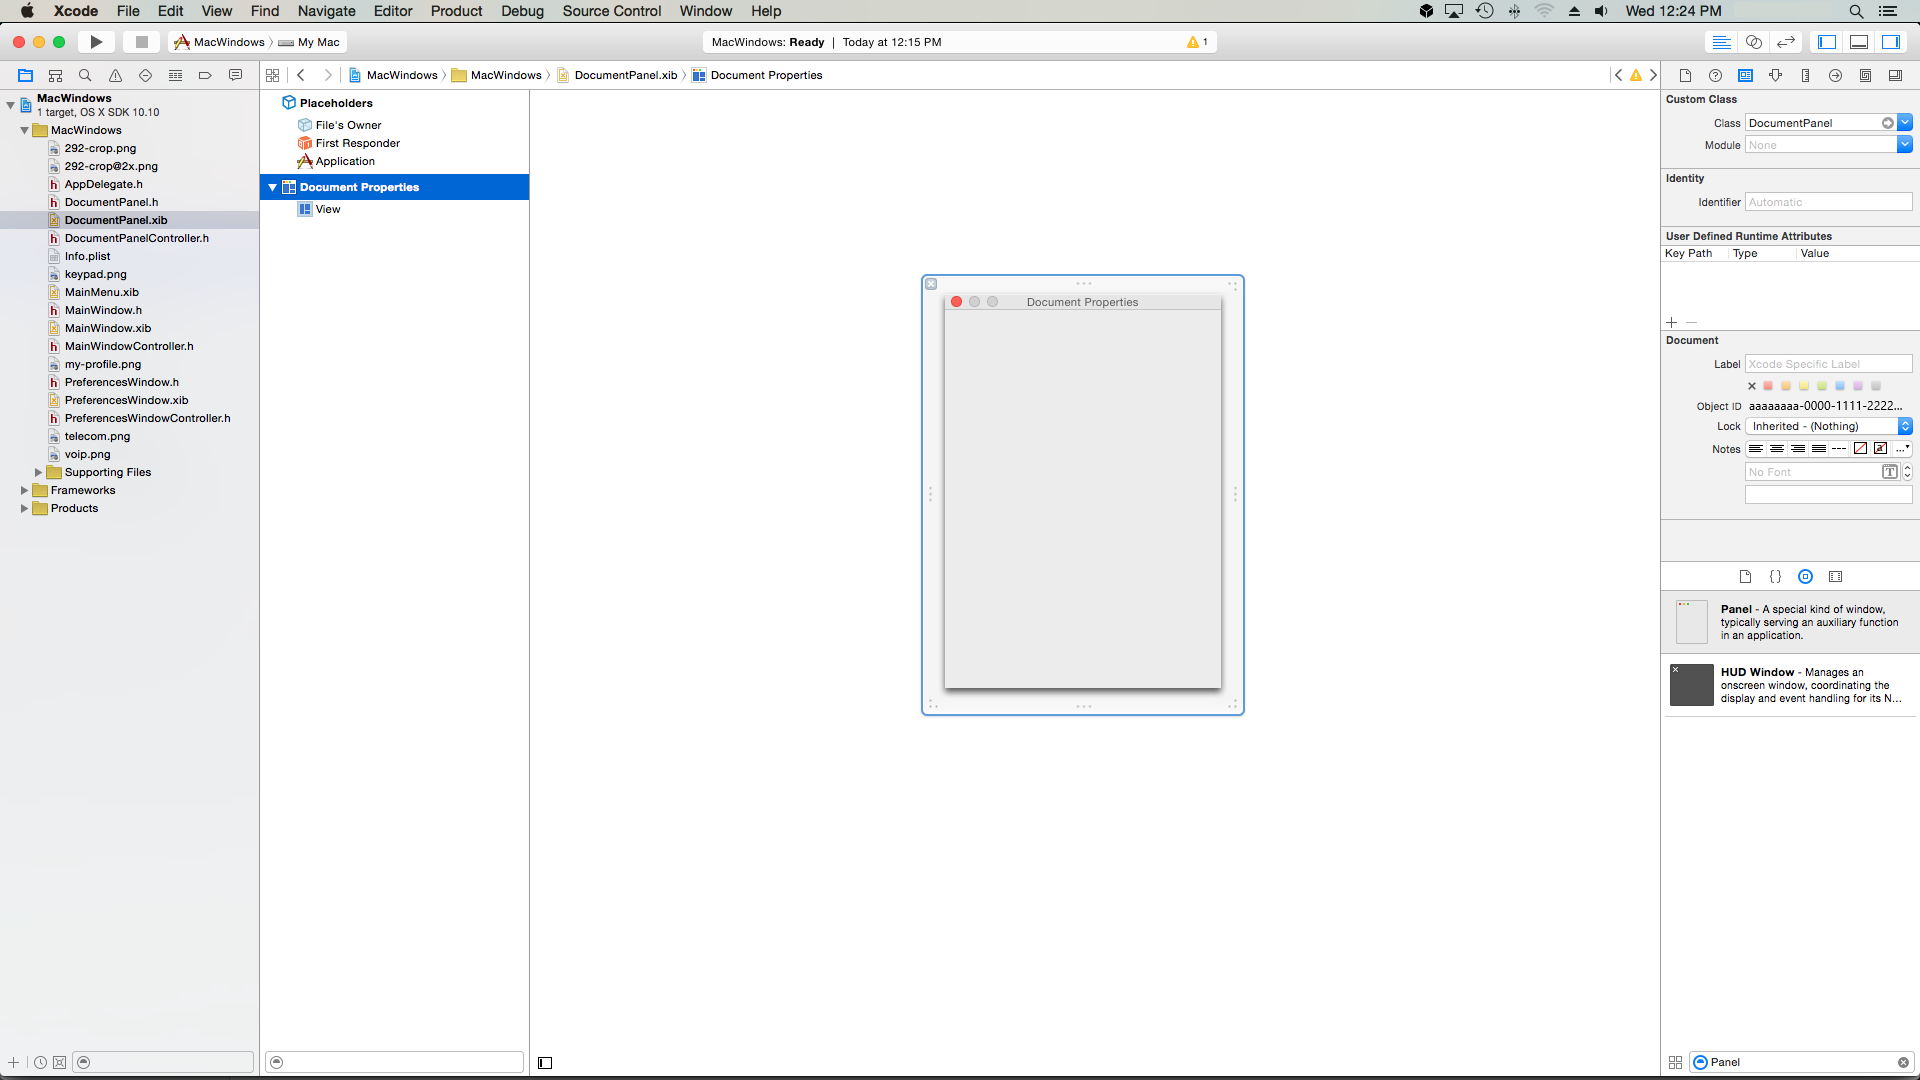Open the Connections inspector arrow icon
The width and height of the screenshot is (1920, 1080).
tap(1835, 75)
